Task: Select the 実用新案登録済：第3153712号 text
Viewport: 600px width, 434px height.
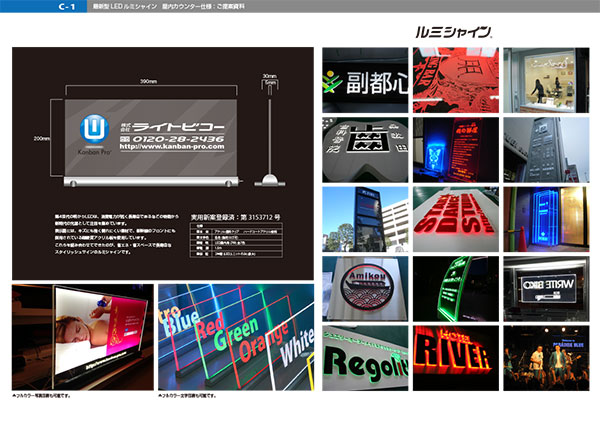Action: 236,217
